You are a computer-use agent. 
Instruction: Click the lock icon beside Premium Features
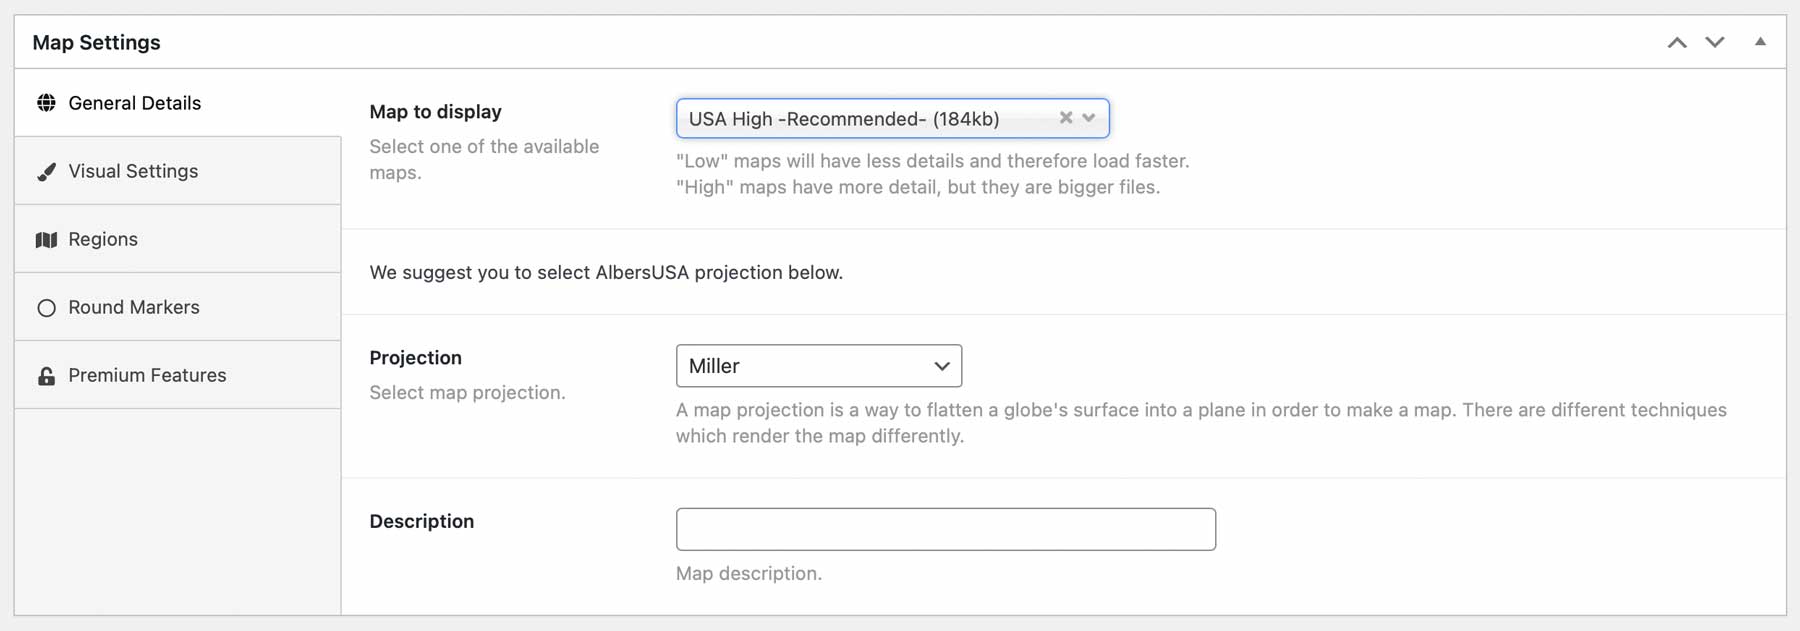46,375
